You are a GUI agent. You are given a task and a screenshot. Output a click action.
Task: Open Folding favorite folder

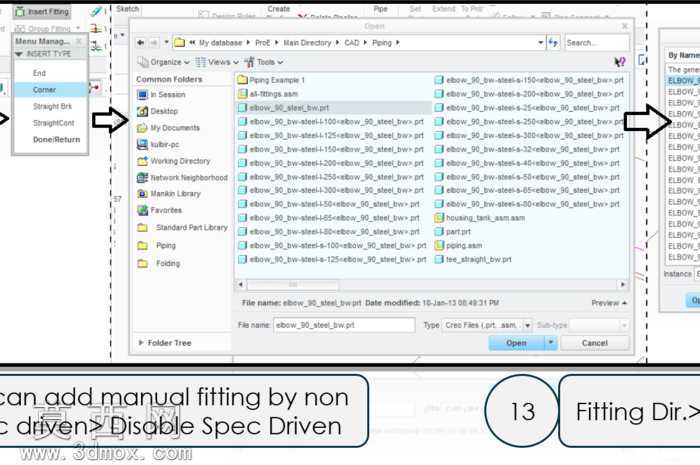point(159,263)
